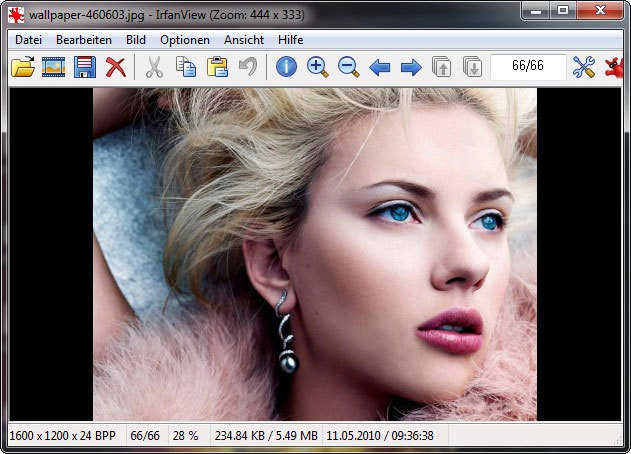Open the Bild menu

point(136,40)
